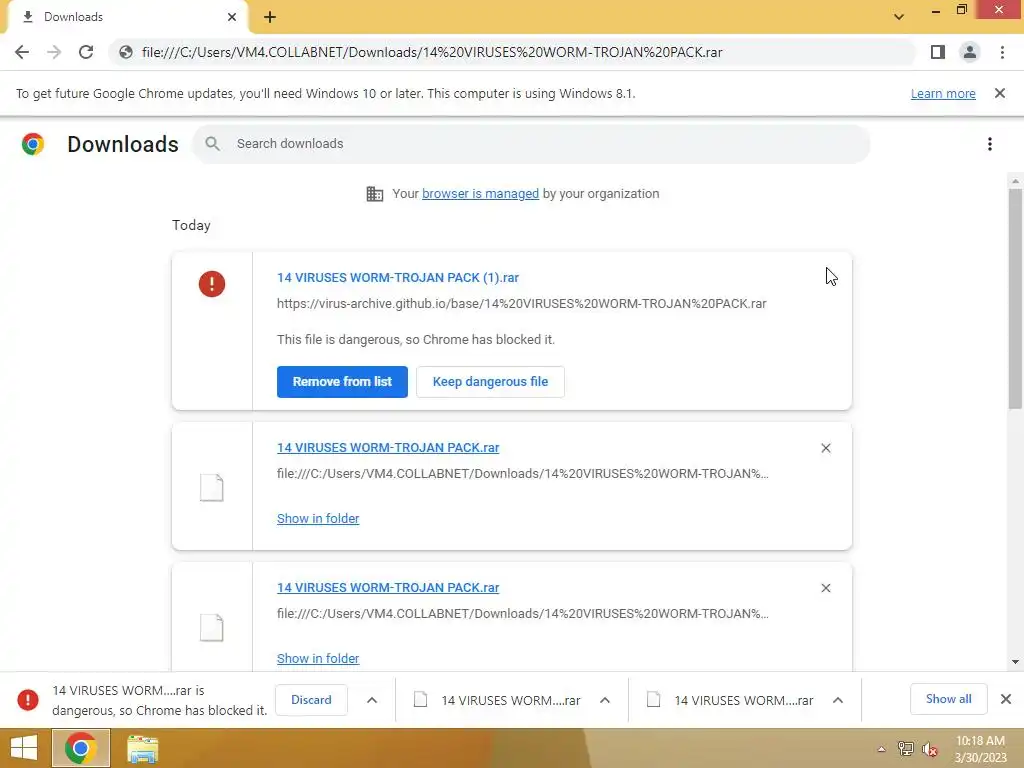Click the search magnifier icon

(212, 144)
